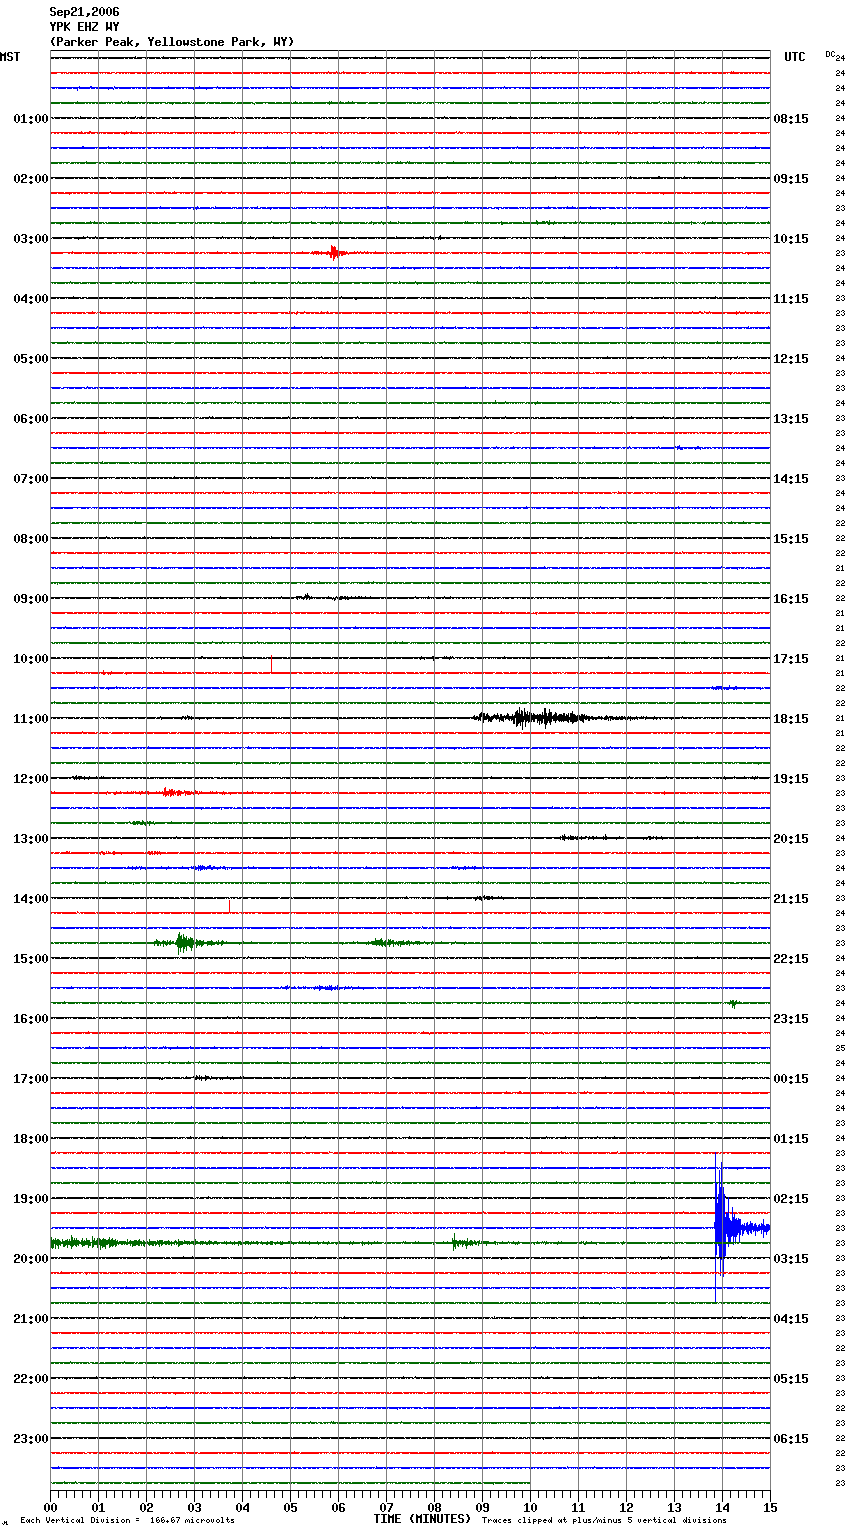Select the 19:00 MST row label
This screenshot has height=1534, width=850.
tap(30, 1199)
